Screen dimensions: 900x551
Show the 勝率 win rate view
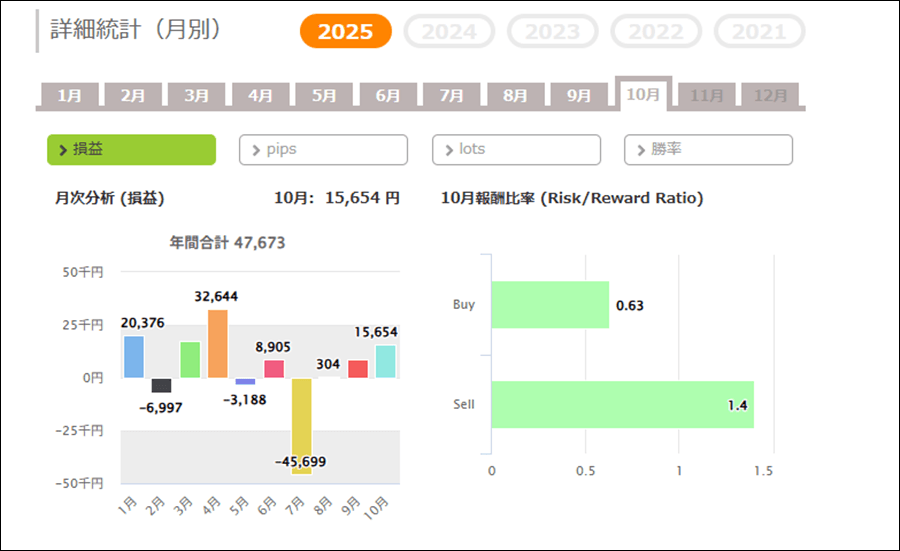point(708,149)
